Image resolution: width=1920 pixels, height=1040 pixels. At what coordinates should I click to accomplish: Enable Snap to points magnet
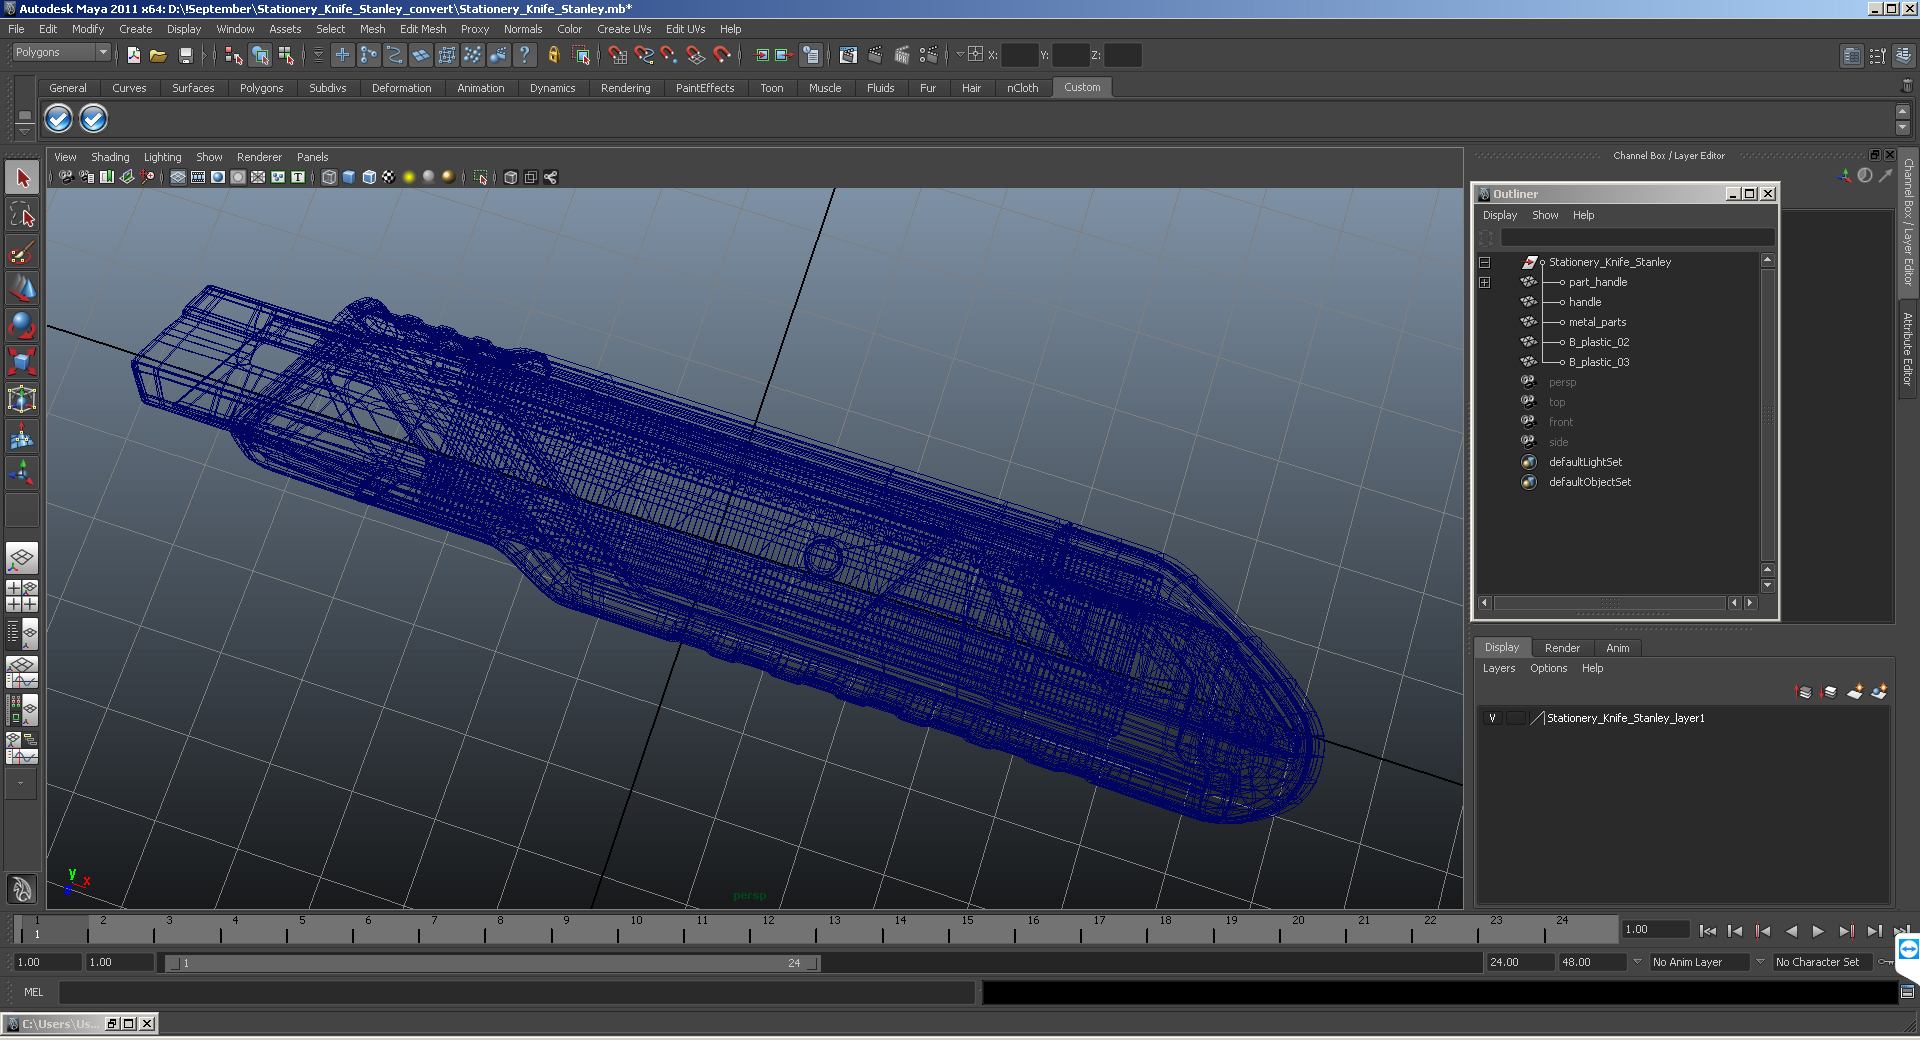pos(669,55)
